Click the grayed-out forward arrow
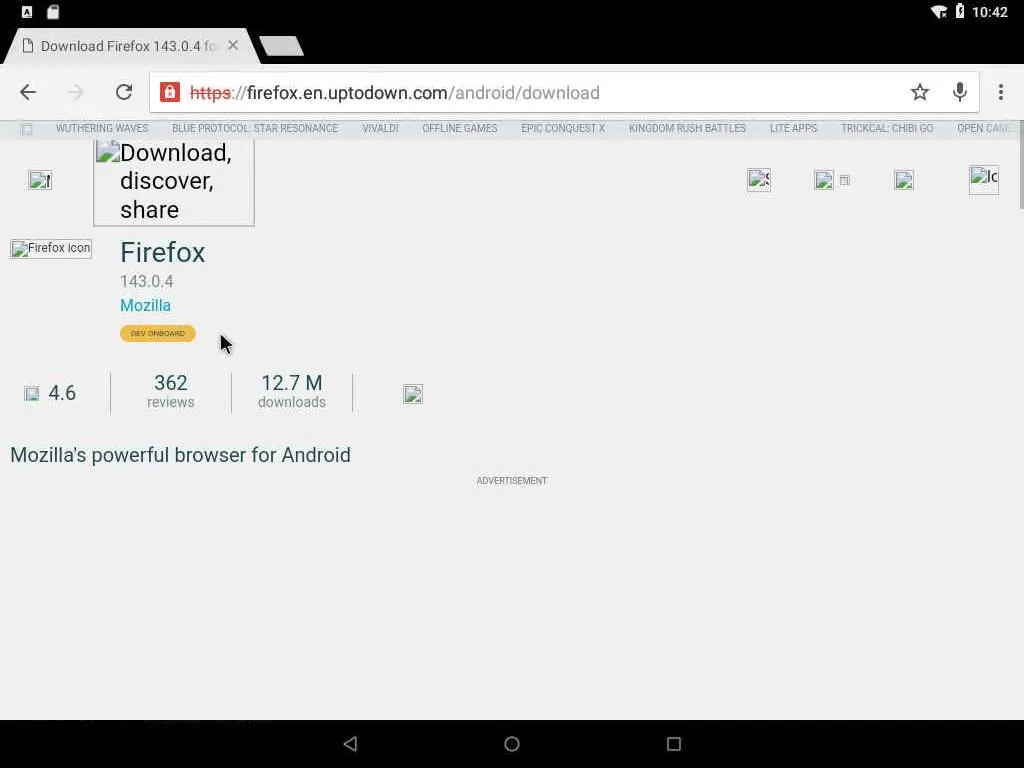Viewport: 1024px width, 768px height. coord(76,92)
